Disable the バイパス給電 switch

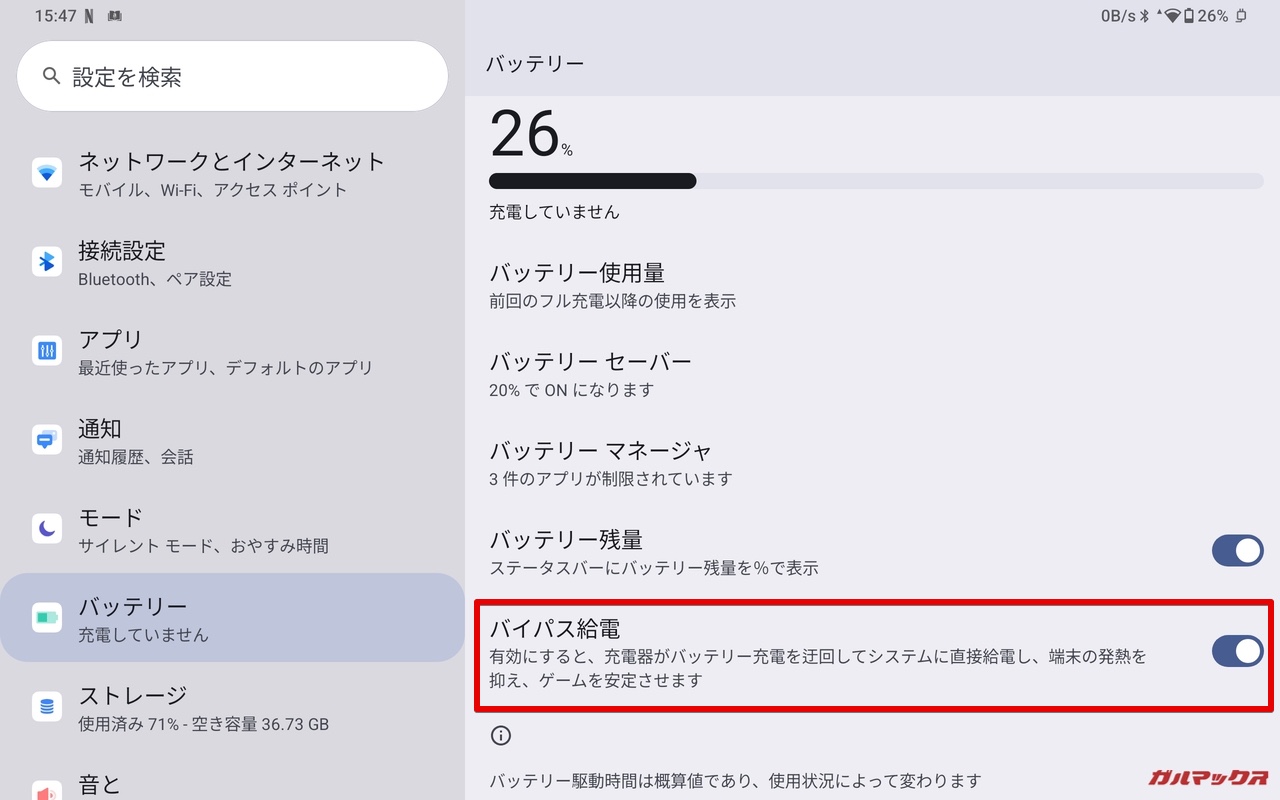click(1238, 652)
